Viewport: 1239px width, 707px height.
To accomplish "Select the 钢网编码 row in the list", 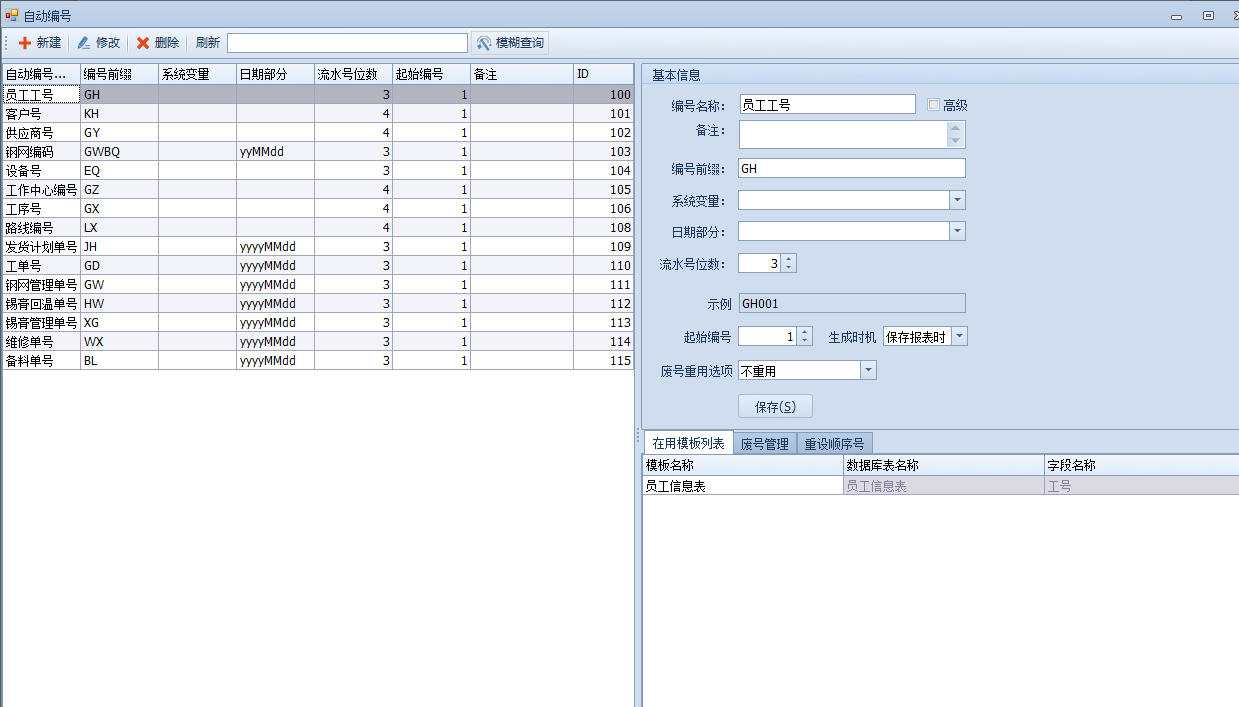I will pos(40,152).
